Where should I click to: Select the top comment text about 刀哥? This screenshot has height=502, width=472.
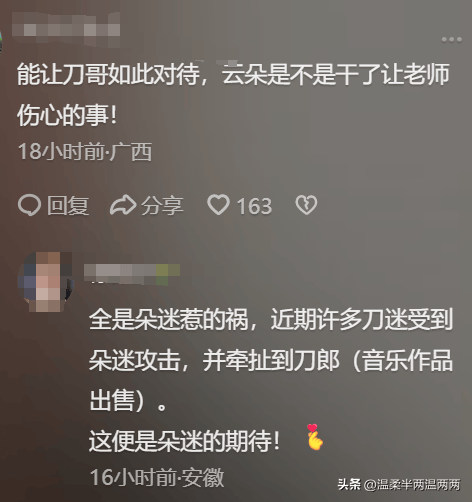coord(233,95)
